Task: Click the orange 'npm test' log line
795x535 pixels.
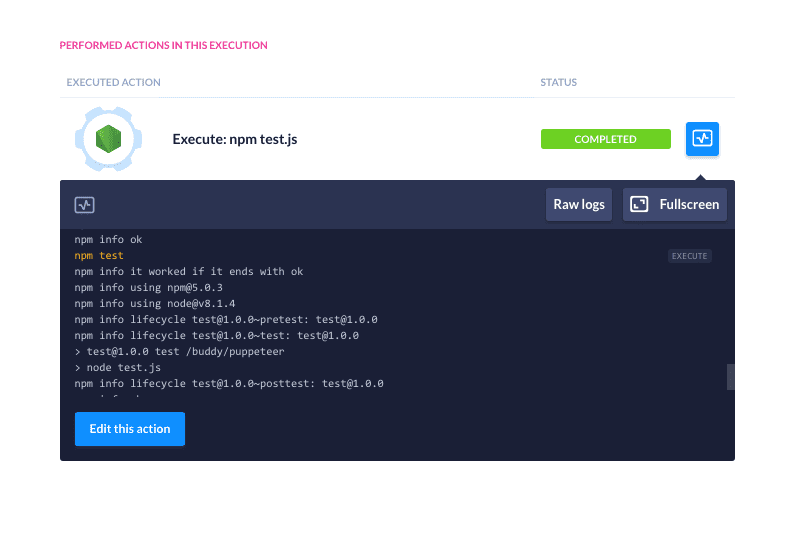Action: coord(99,255)
